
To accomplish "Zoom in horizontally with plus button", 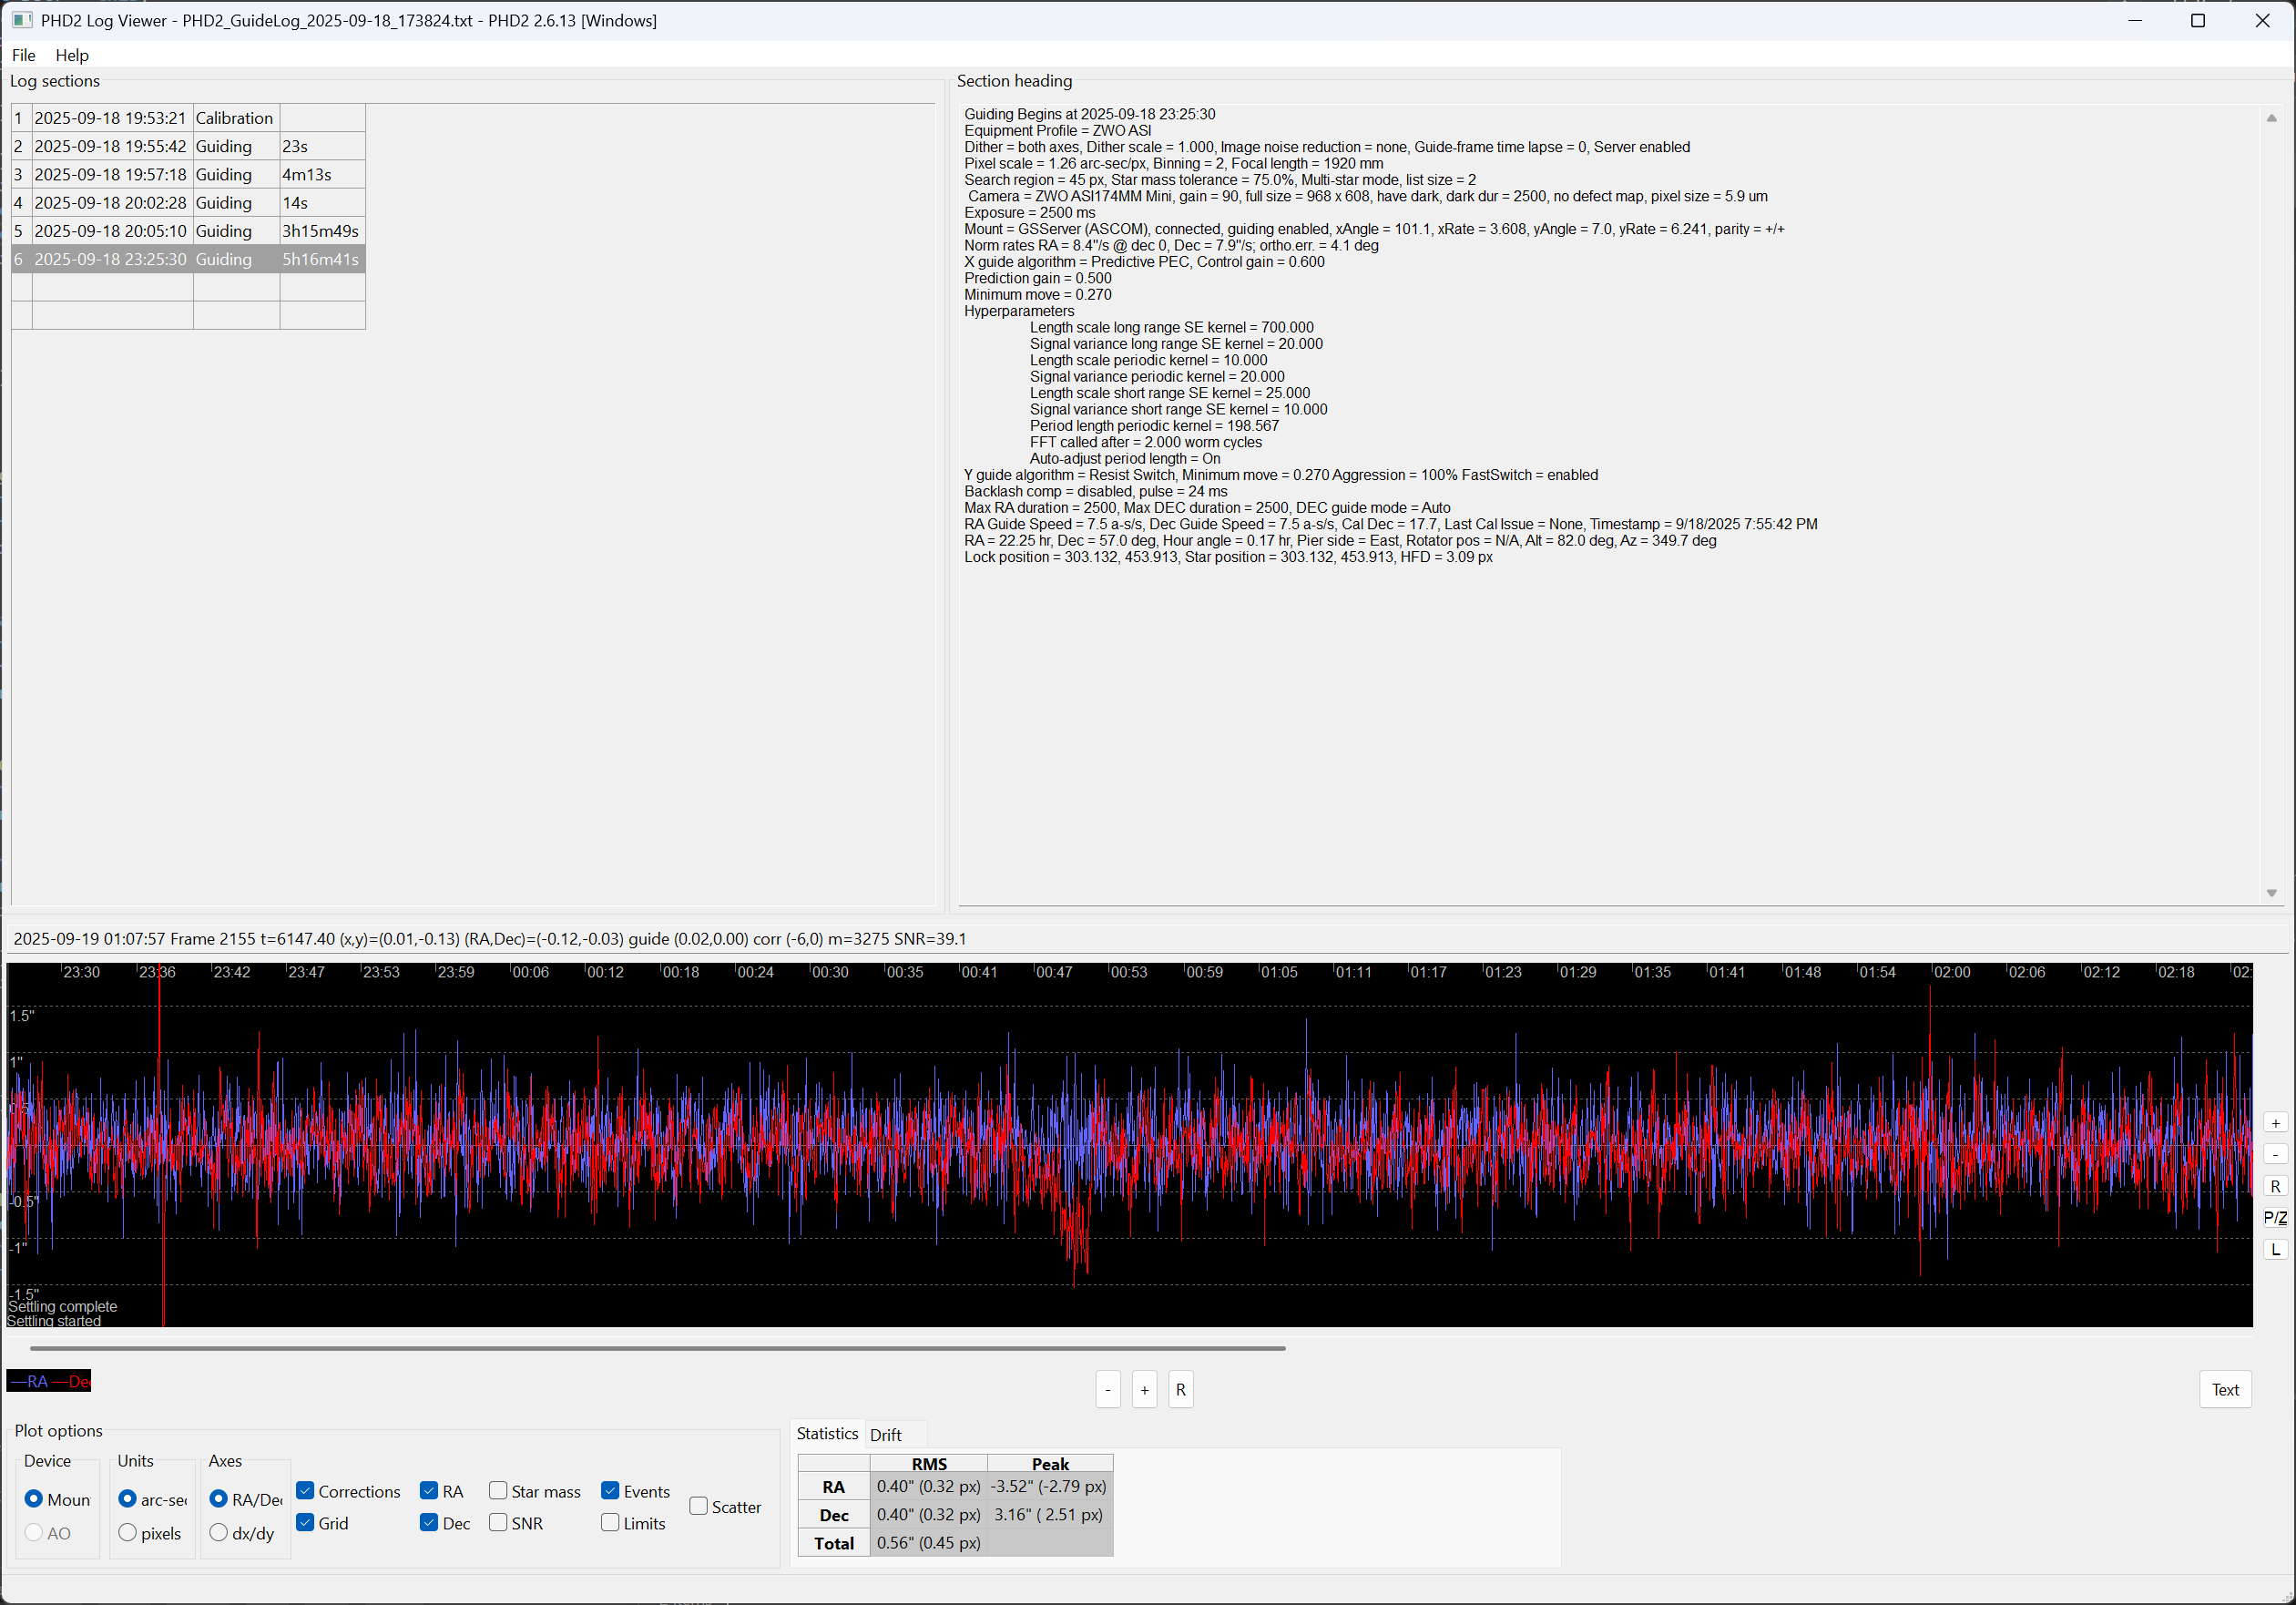I will (x=1144, y=1389).
